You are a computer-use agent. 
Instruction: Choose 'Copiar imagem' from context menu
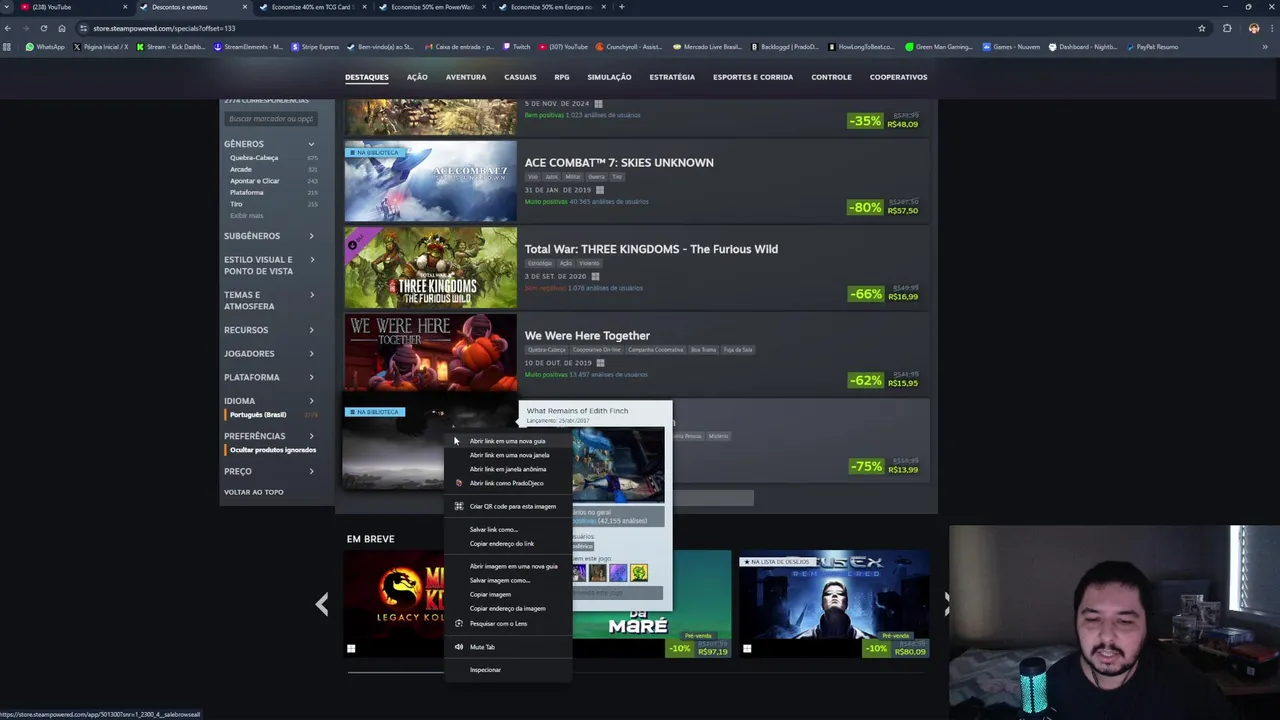(x=508, y=594)
